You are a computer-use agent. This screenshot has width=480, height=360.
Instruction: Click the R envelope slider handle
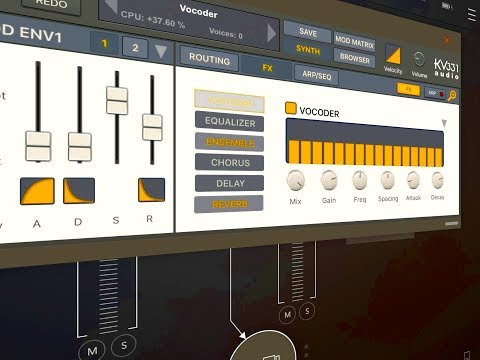[152, 127]
